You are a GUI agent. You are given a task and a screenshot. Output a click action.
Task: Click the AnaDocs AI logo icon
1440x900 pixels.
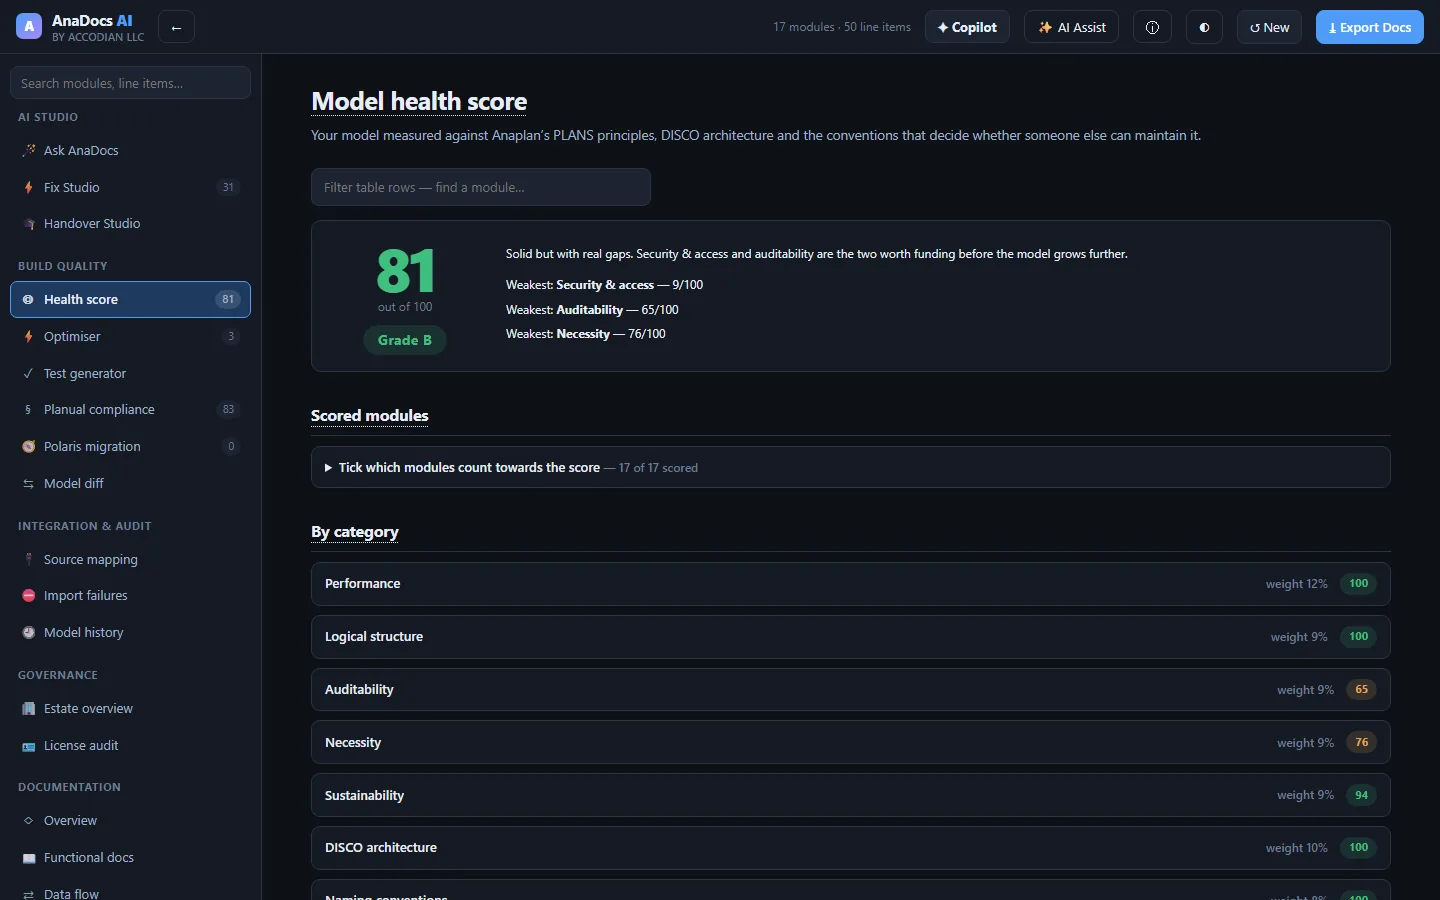coord(29,27)
